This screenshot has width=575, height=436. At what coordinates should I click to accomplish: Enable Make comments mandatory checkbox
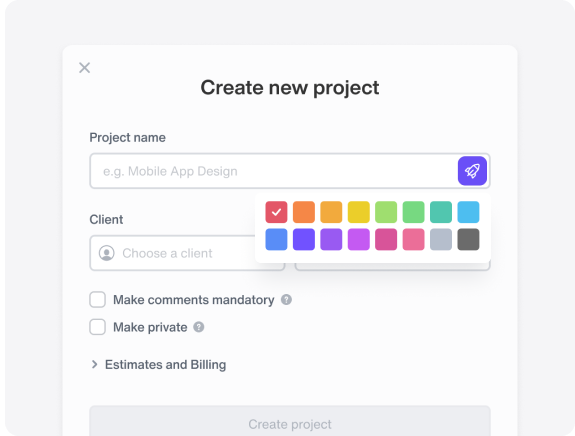tap(98, 300)
